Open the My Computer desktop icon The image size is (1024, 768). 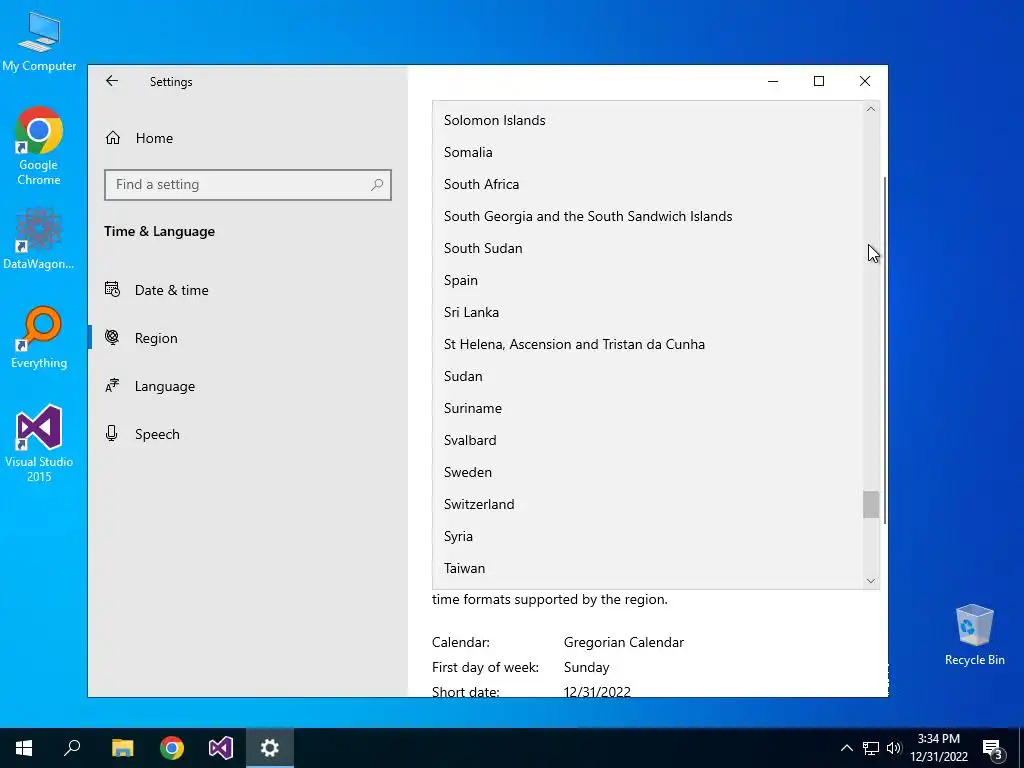click(x=39, y=41)
